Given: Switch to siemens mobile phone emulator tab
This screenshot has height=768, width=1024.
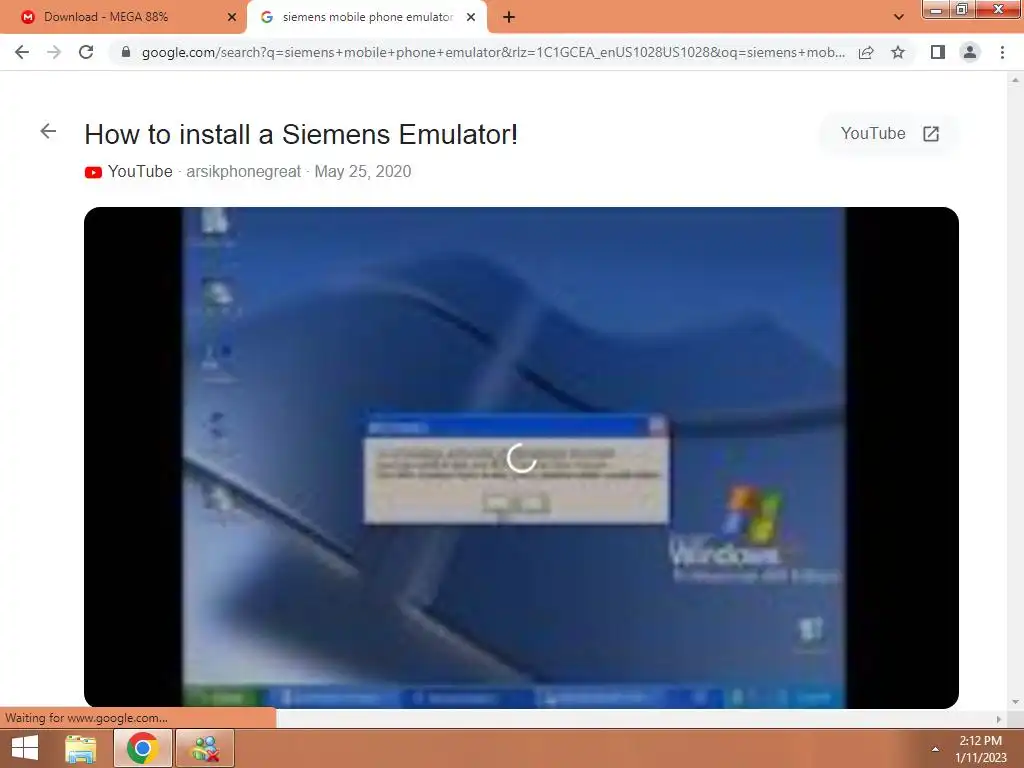Looking at the screenshot, I should pyautogui.click(x=368, y=17).
